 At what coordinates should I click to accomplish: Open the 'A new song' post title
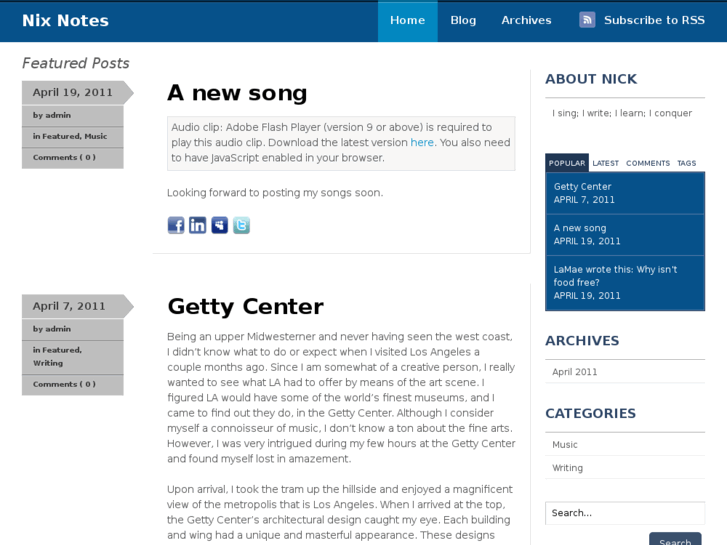click(x=237, y=93)
